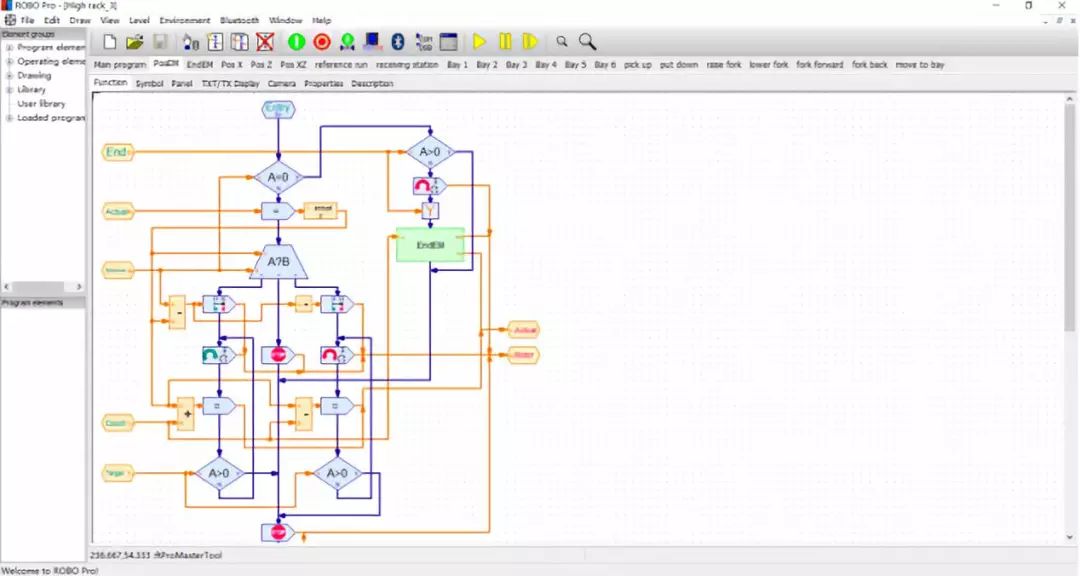The height and width of the screenshot is (576, 1080).
Task: Open the Draw menu
Action: point(80,20)
